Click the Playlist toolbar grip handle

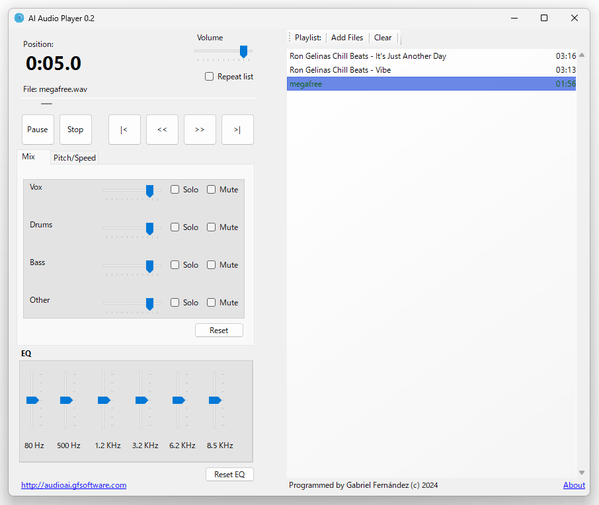coord(290,37)
